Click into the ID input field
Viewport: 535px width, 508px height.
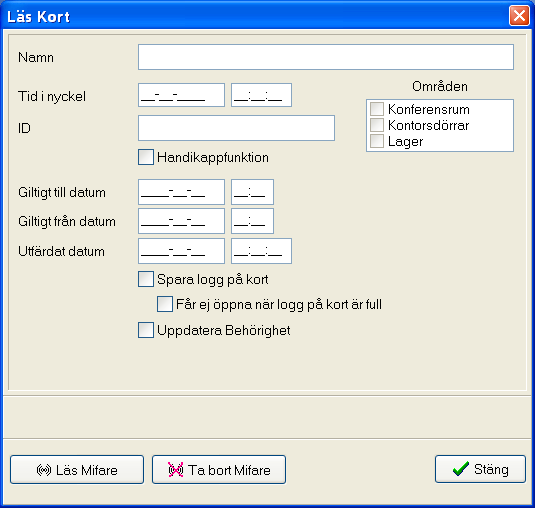tap(236, 128)
